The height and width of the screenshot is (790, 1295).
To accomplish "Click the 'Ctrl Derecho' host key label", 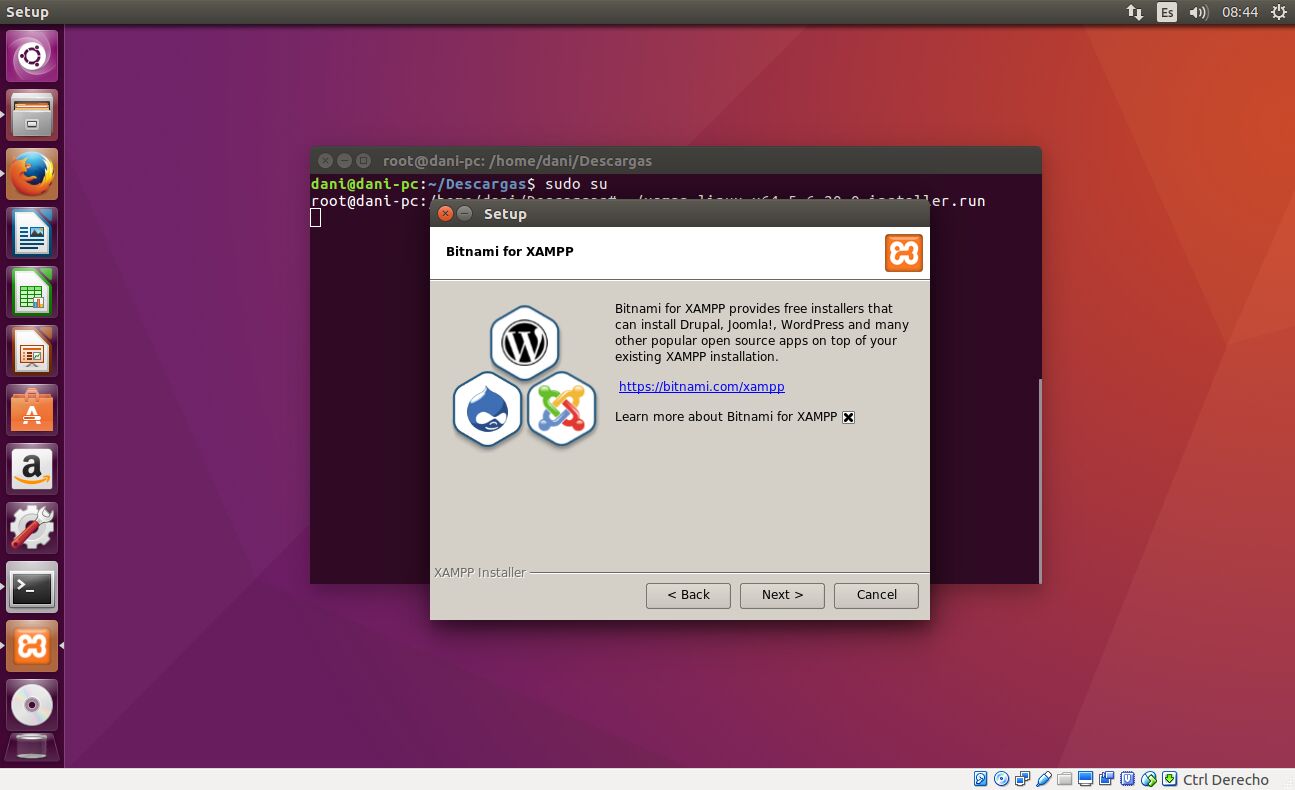I will [x=1226, y=780].
